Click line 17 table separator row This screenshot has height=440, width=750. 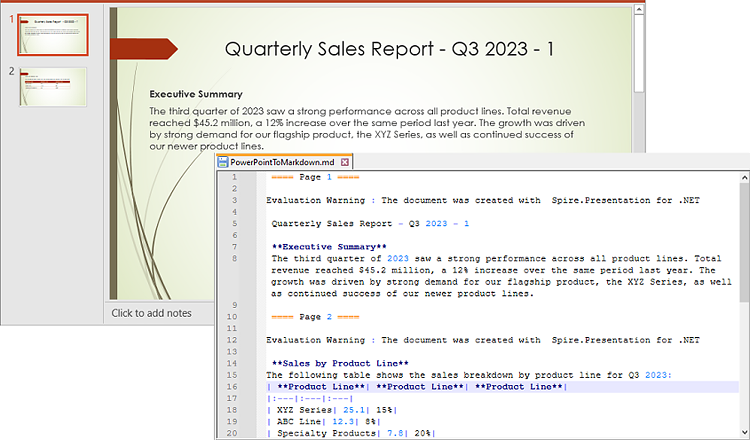click(310, 398)
